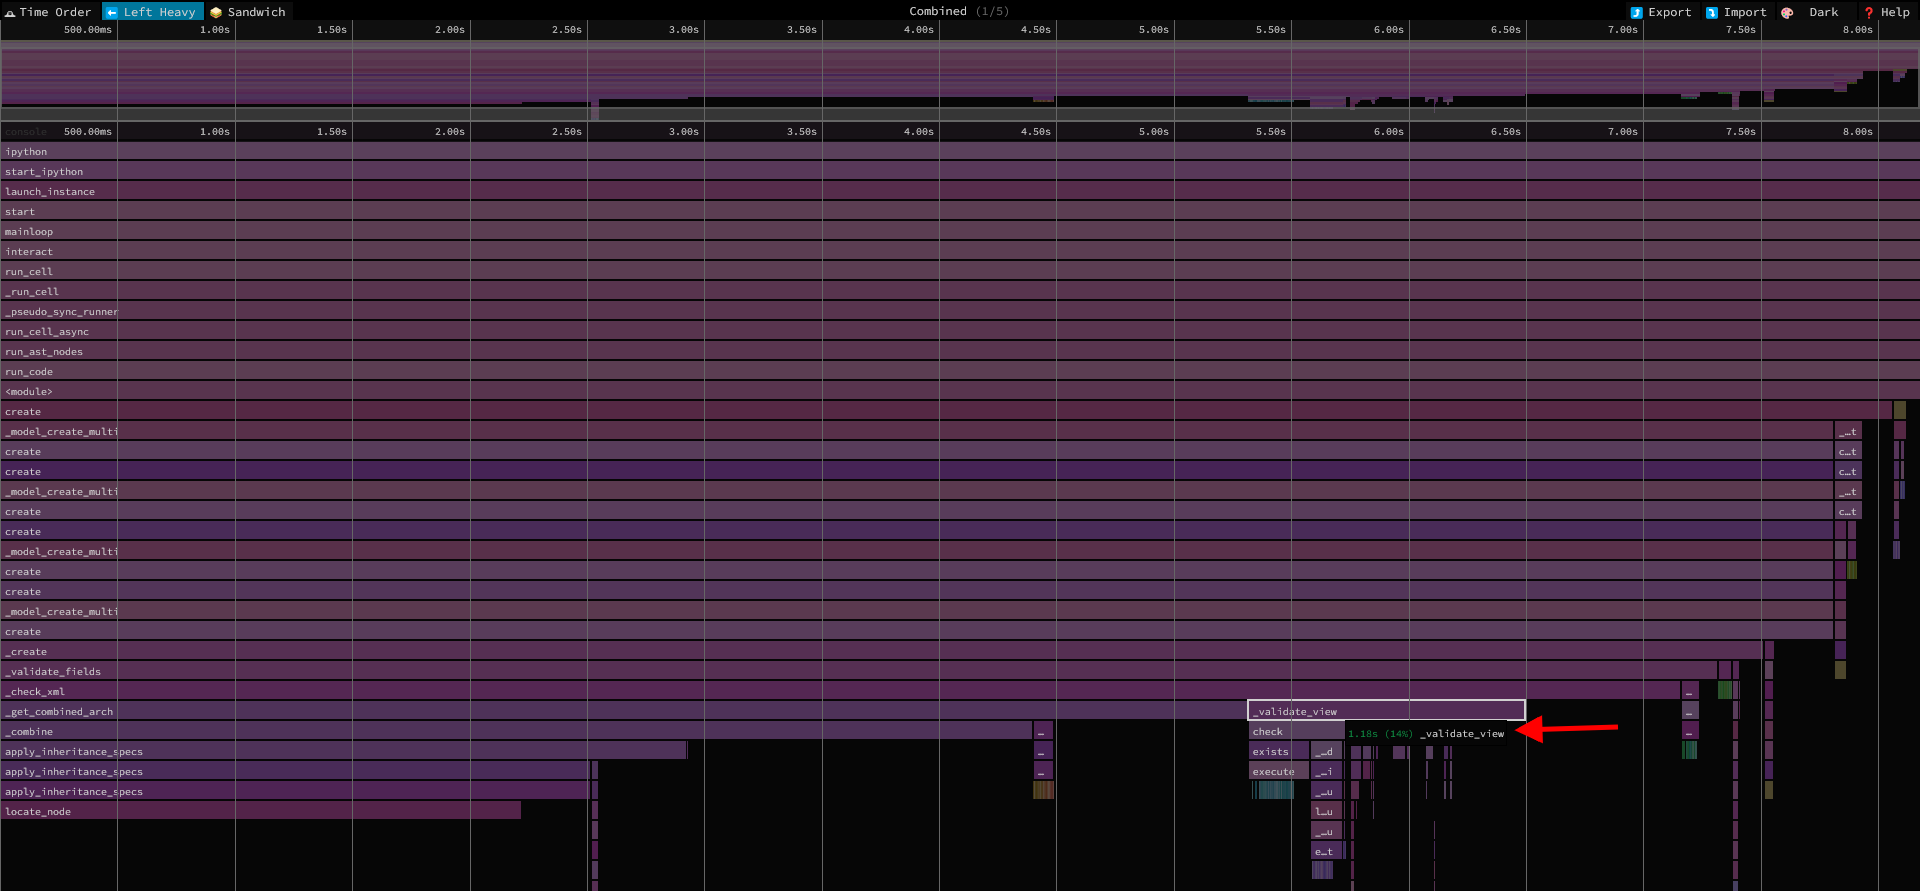Click the start frame below launch_instance
Screen dimensions: 1920x891
tap(960, 211)
